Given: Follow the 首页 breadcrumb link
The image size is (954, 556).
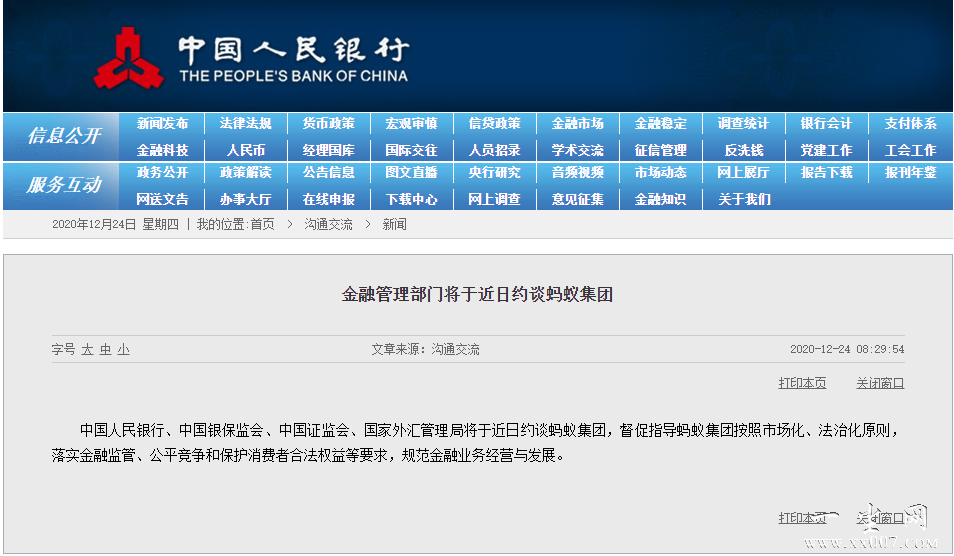Looking at the screenshot, I should 262,224.
